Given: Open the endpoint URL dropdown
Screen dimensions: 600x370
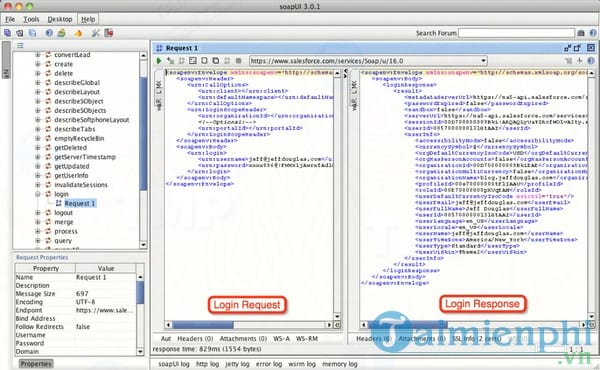Looking at the screenshot, I should click(483, 60).
